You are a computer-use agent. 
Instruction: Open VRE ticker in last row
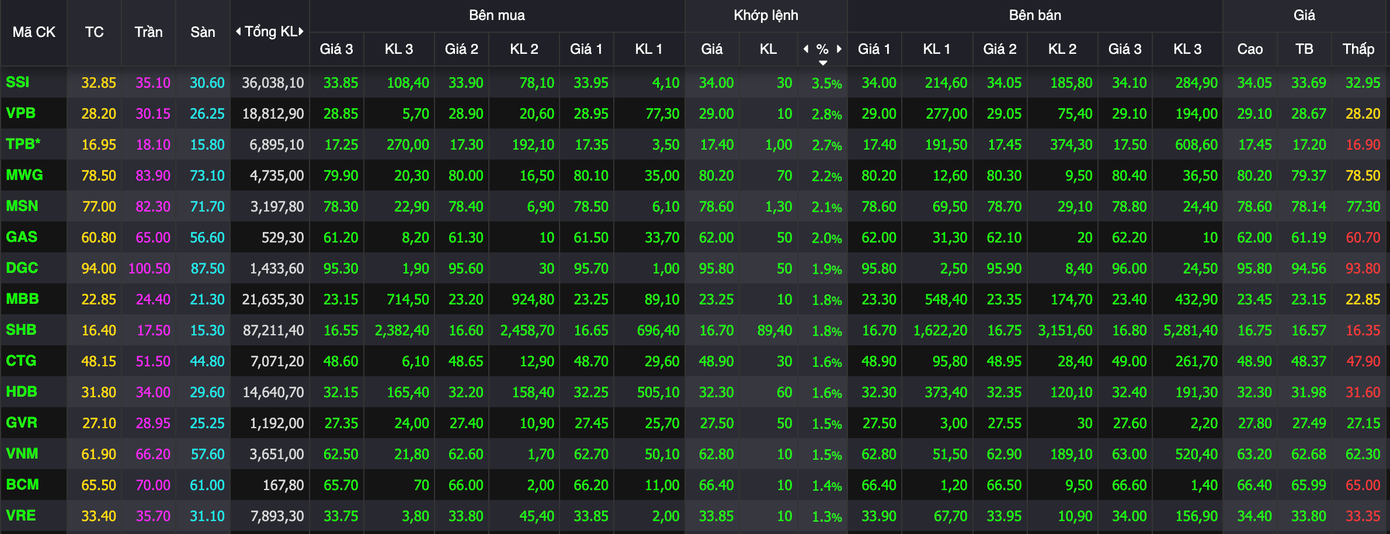[x=20, y=516]
